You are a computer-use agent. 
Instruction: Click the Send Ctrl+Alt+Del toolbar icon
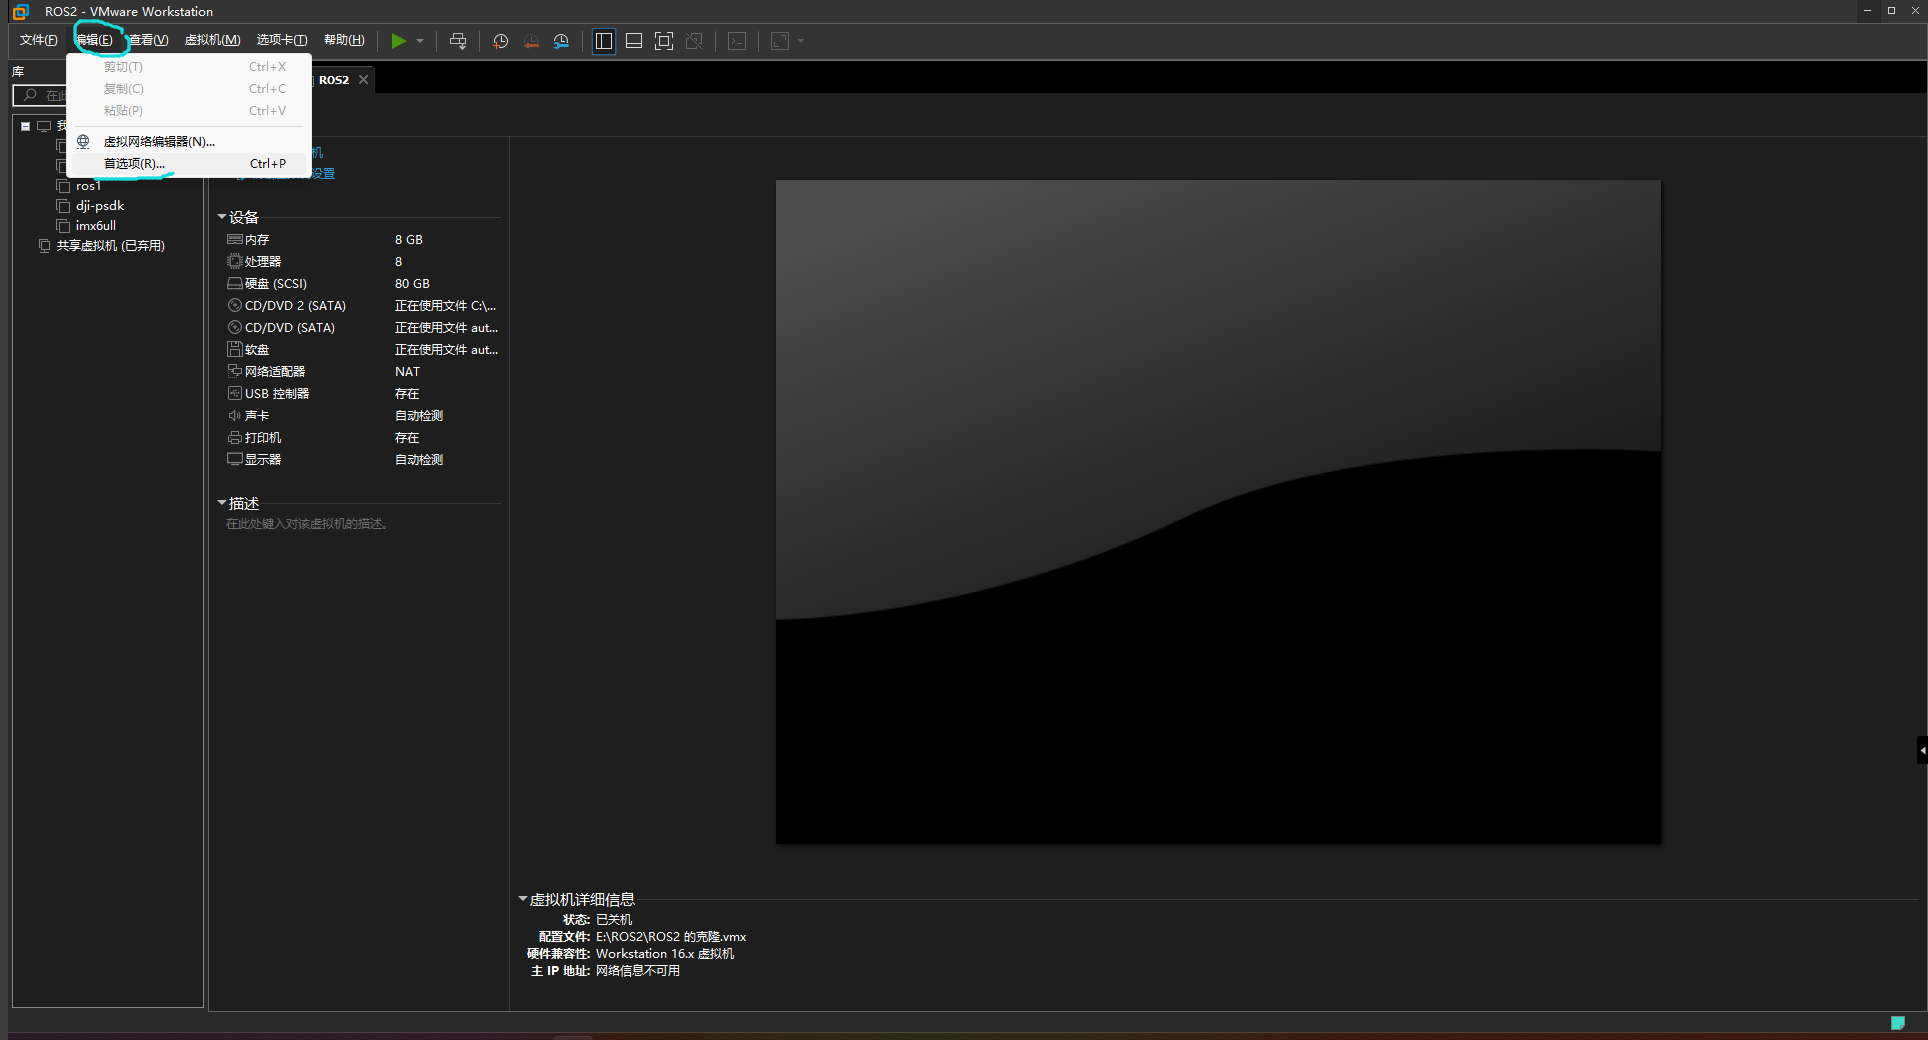coord(458,41)
